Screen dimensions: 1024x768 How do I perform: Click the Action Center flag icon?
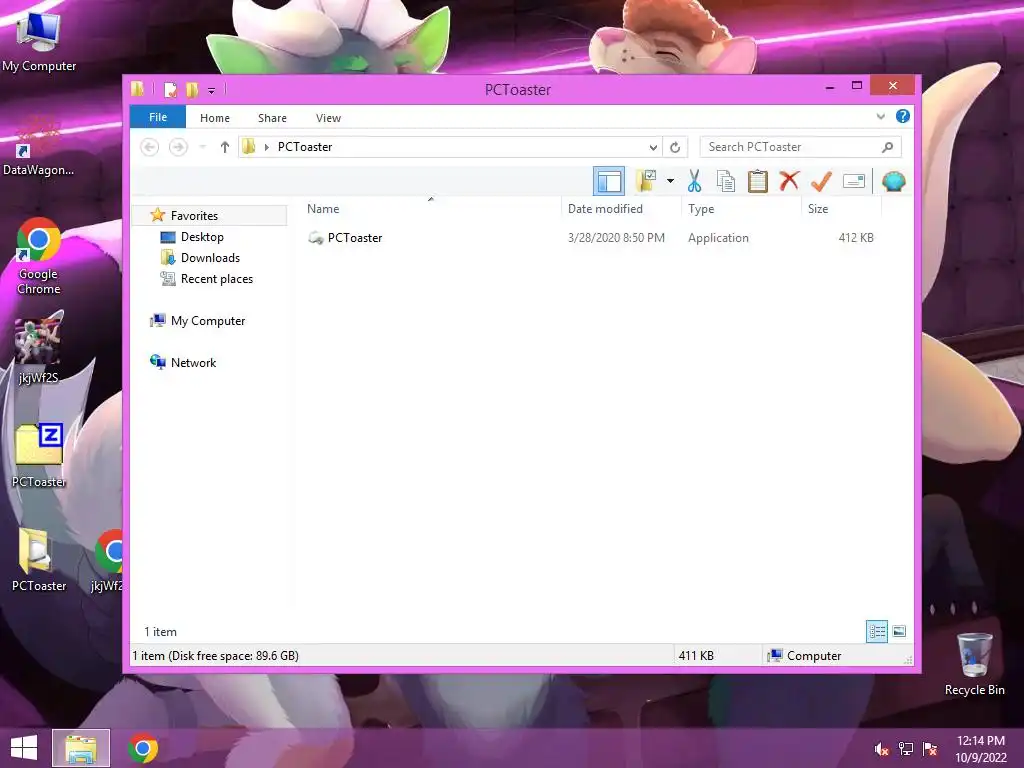[930, 749]
